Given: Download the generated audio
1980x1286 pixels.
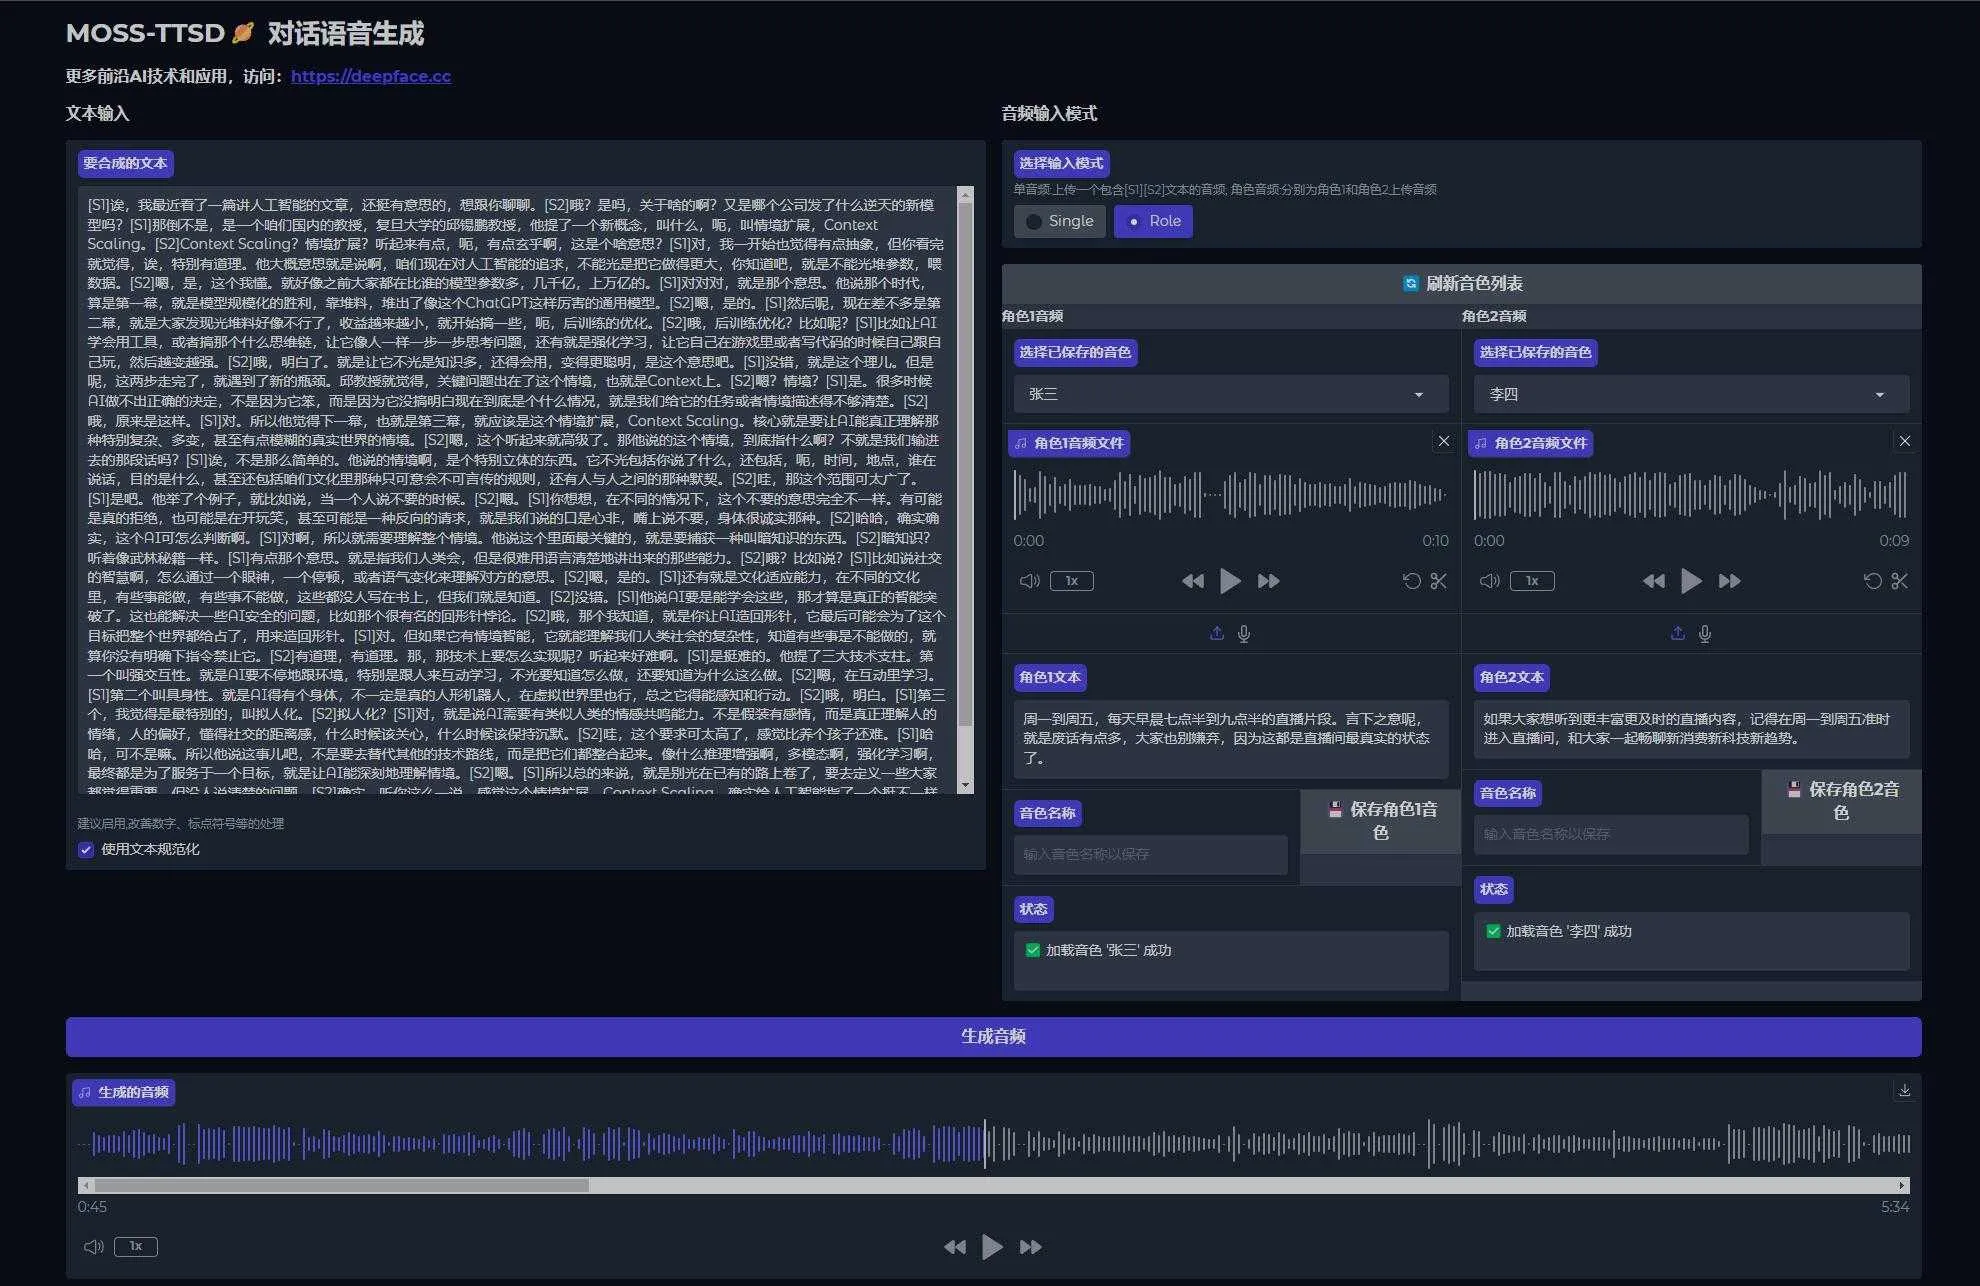Looking at the screenshot, I should [x=1903, y=1092].
